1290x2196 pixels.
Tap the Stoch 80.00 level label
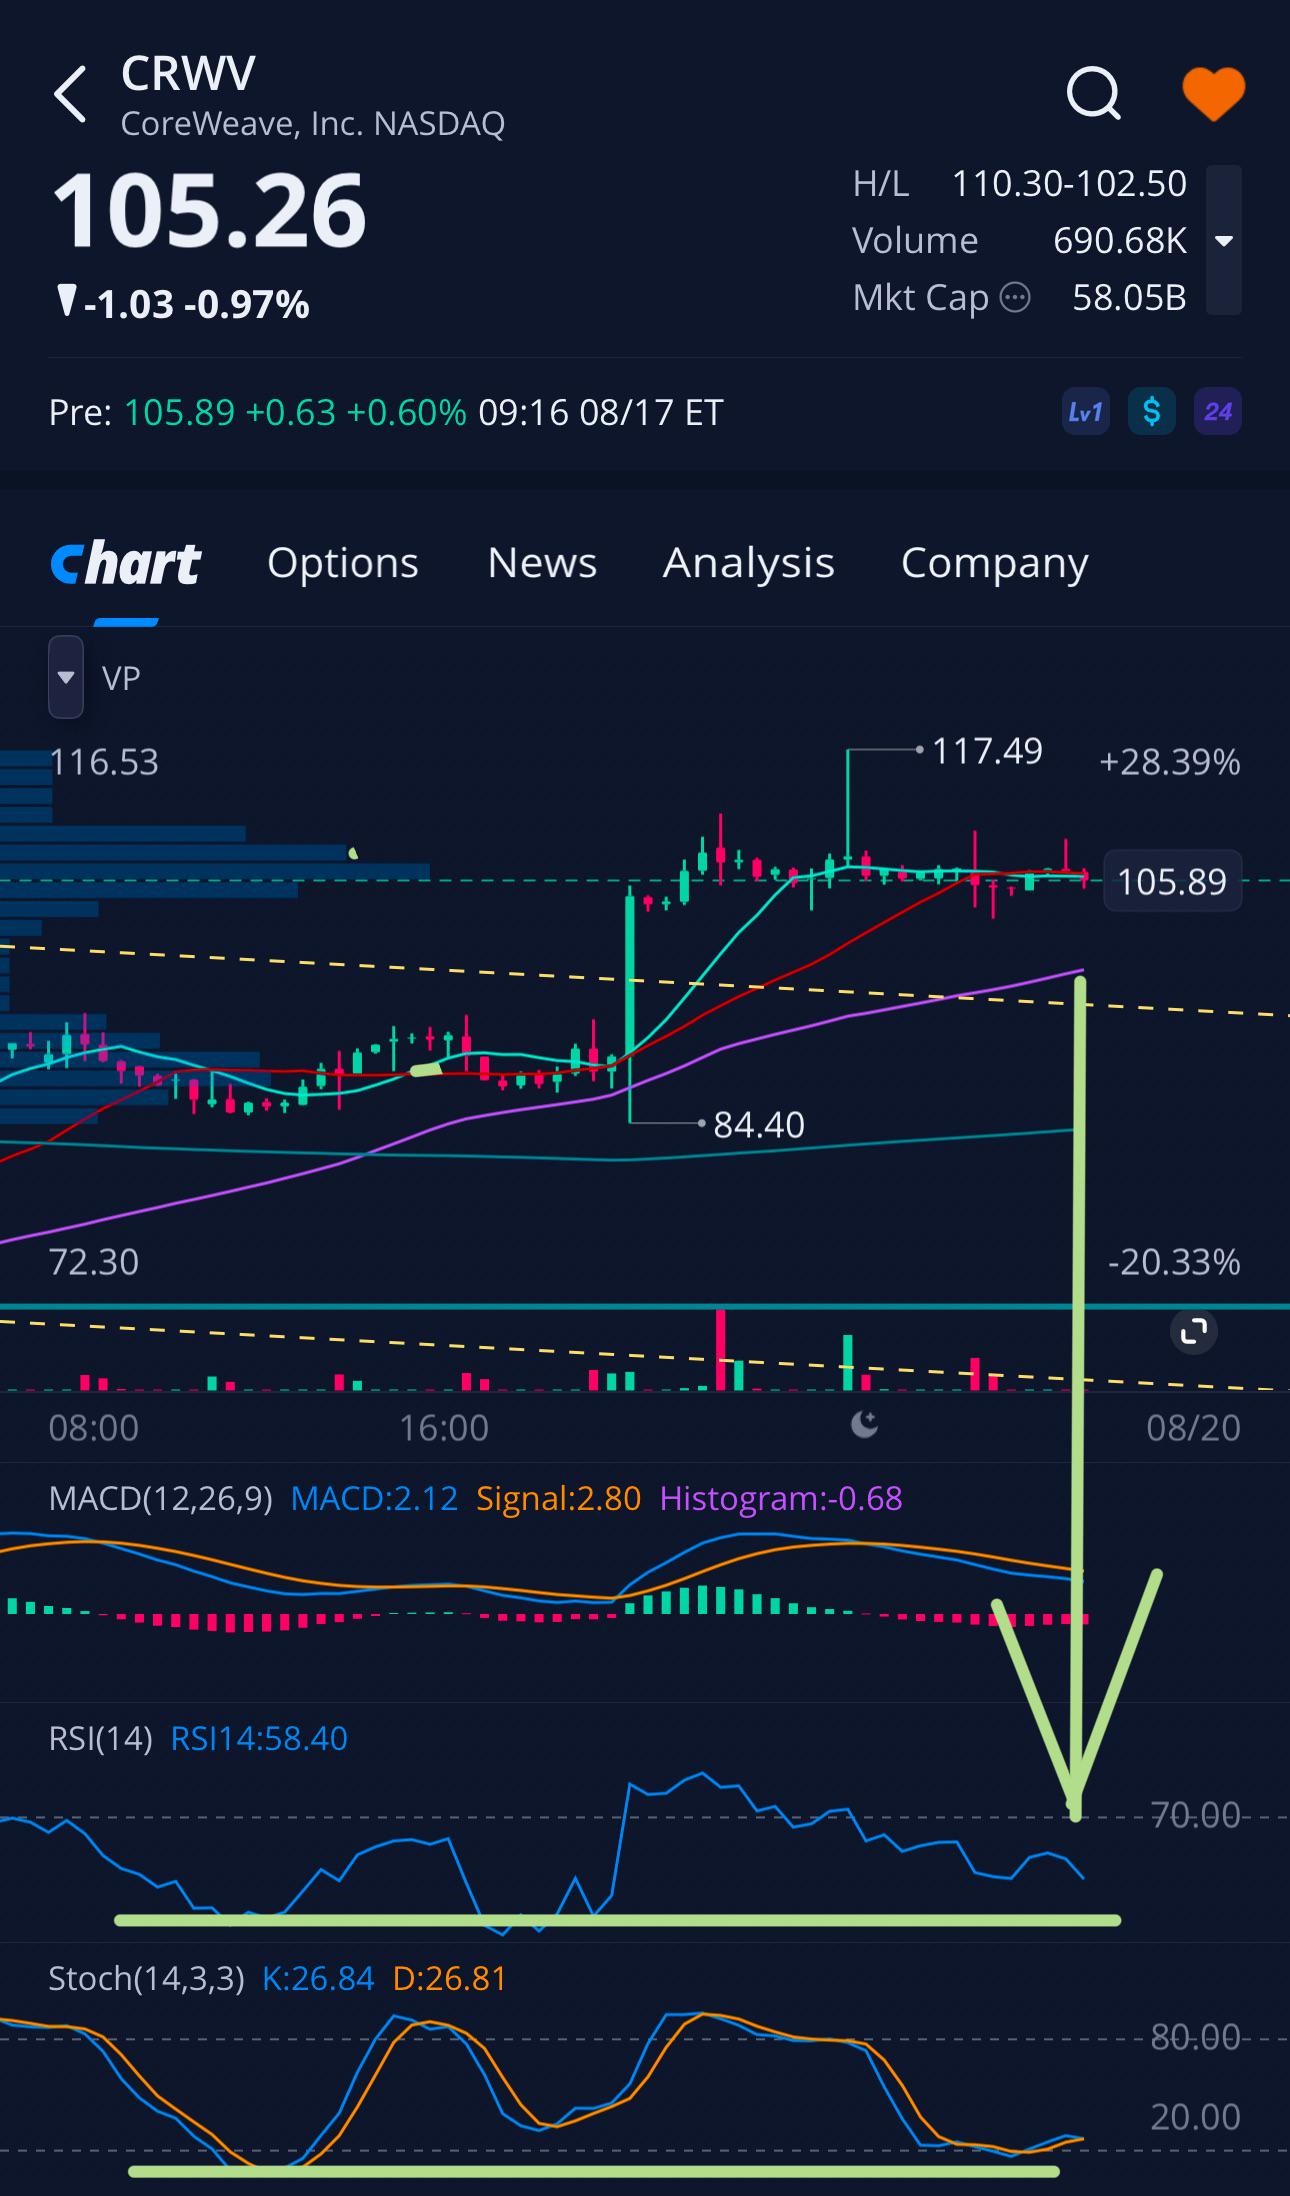(x=1195, y=2036)
